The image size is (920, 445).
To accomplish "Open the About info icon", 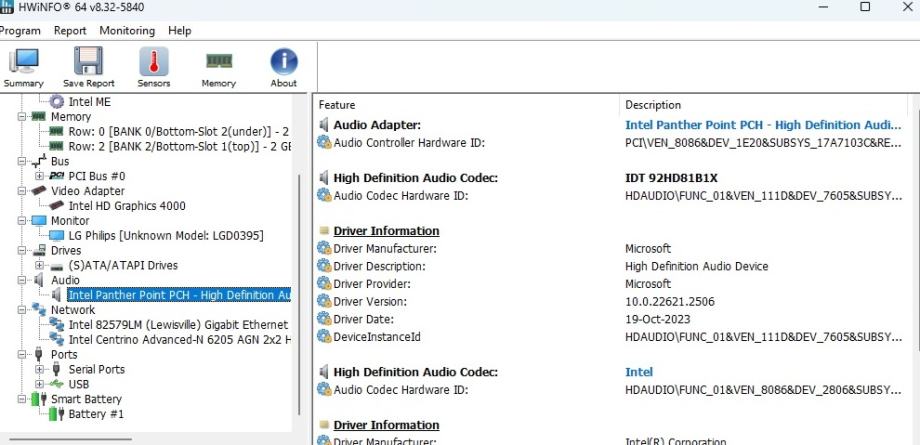I will click(284, 67).
